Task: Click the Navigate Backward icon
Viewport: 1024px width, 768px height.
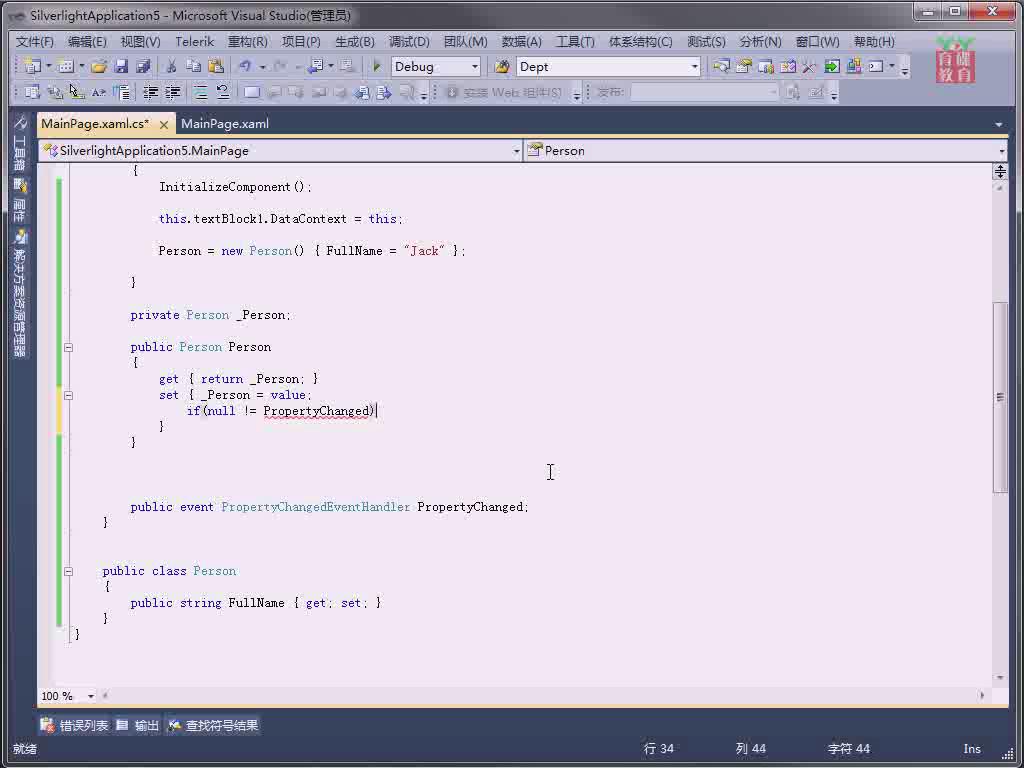Action: click(x=315, y=66)
